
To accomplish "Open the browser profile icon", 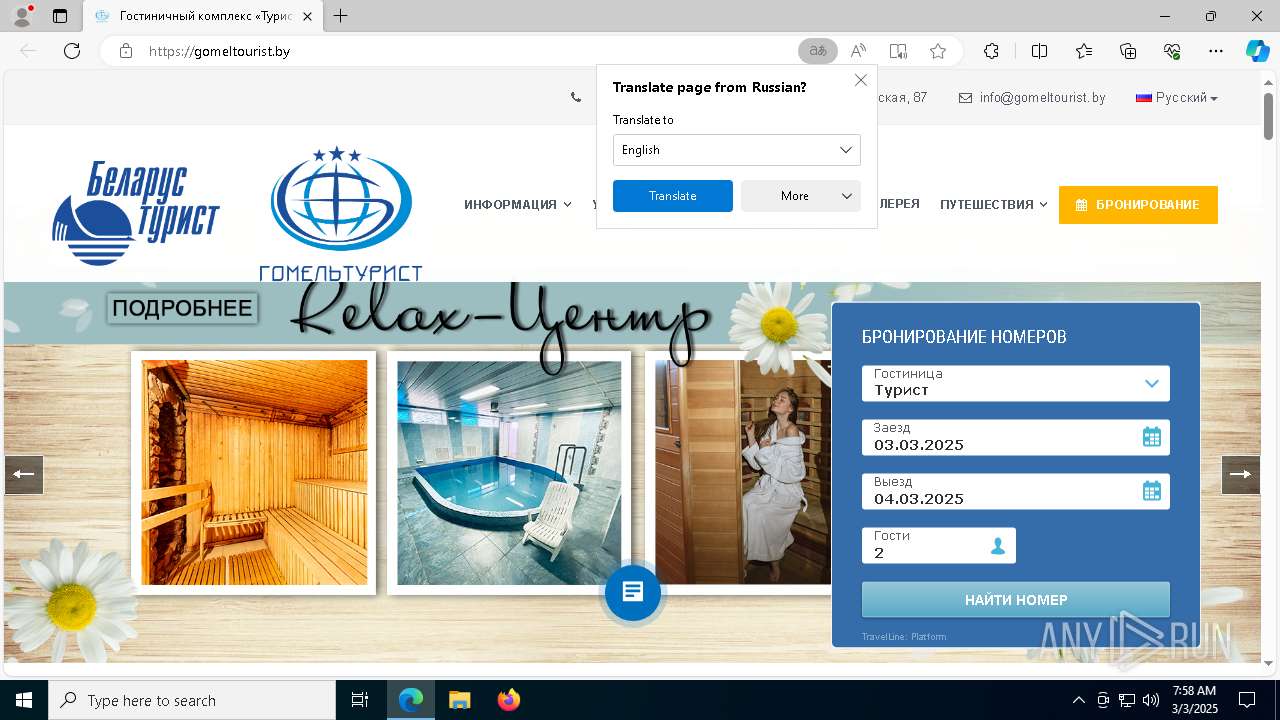I will (22, 15).
